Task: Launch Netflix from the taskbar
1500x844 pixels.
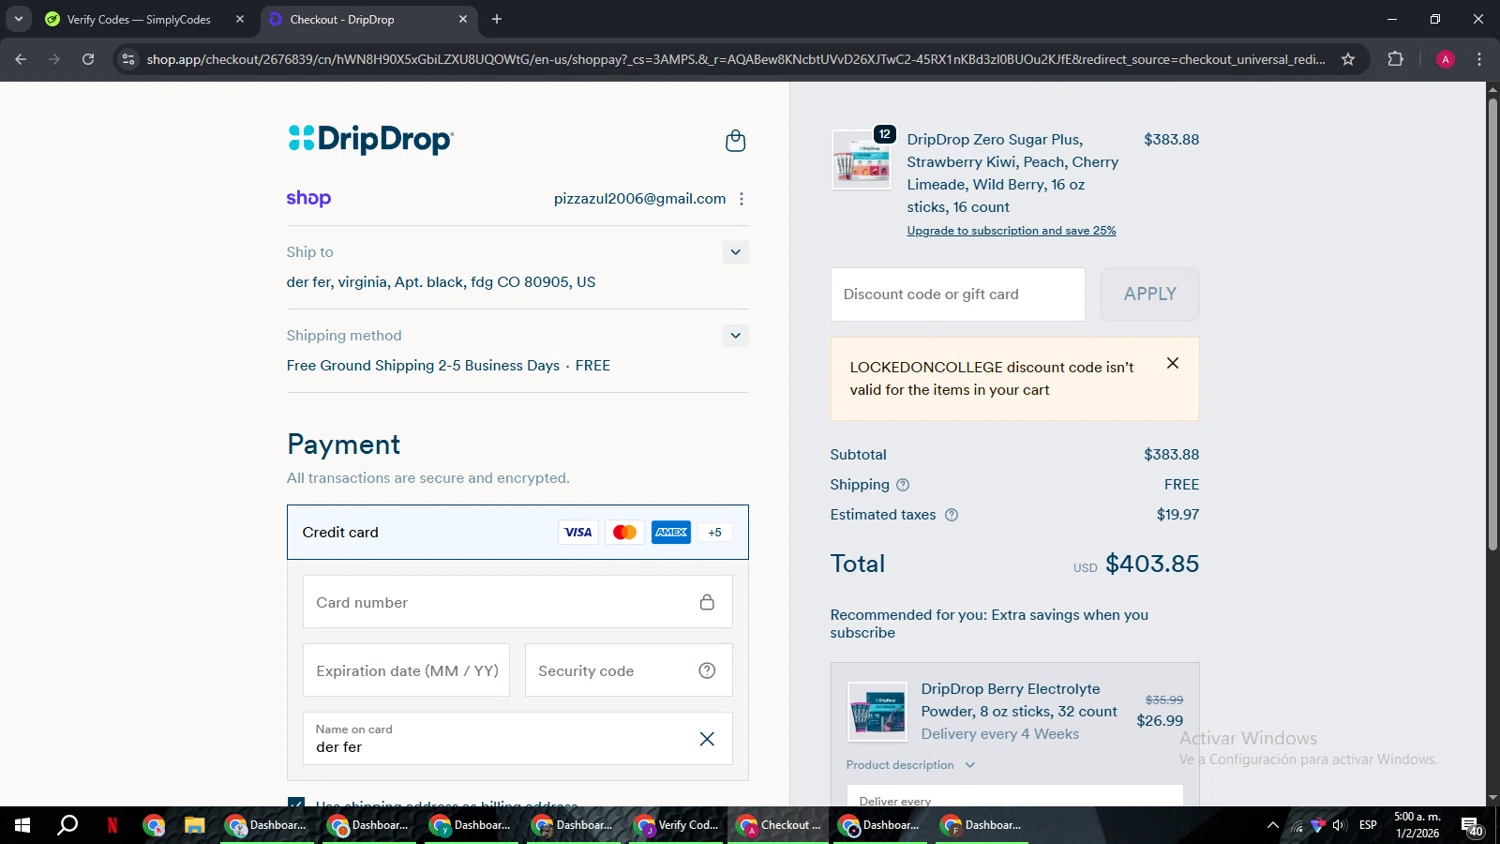Action: coord(112,825)
